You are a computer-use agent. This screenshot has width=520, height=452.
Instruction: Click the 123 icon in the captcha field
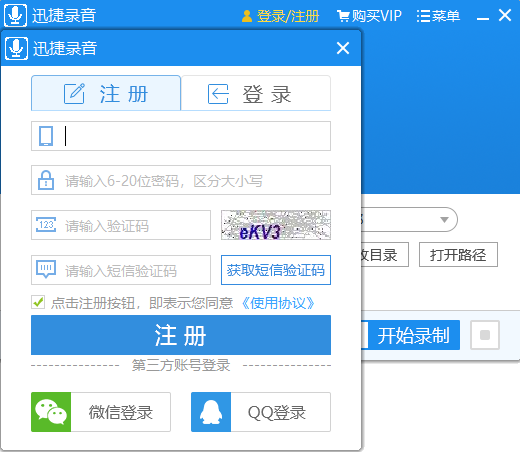tap(46, 225)
